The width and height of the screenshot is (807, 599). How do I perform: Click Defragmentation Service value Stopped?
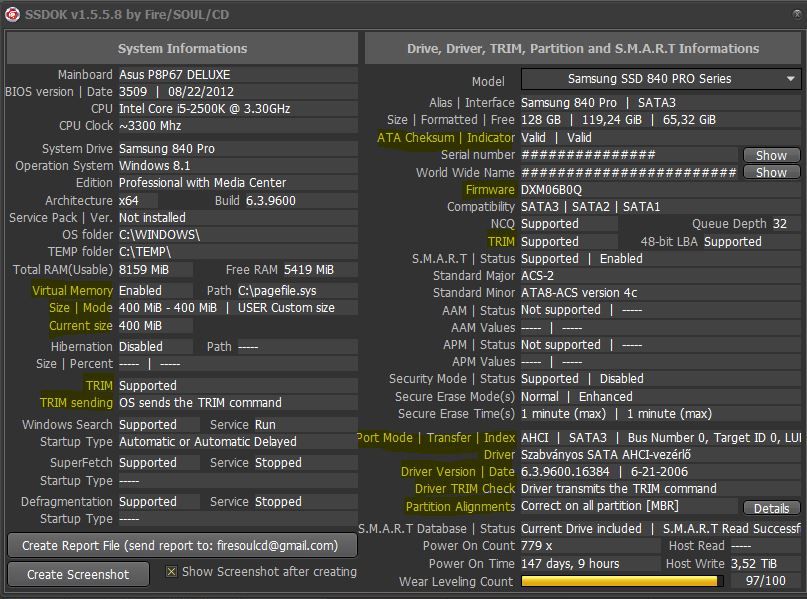(x=278, y=502)
